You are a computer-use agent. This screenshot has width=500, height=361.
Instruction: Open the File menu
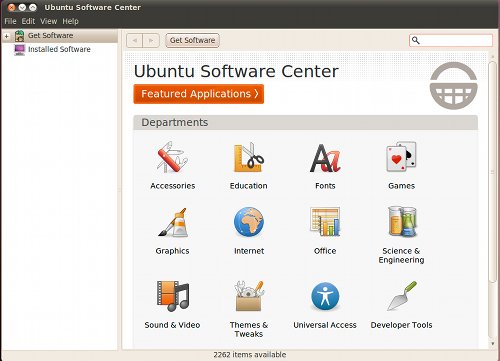coord(10,21)
